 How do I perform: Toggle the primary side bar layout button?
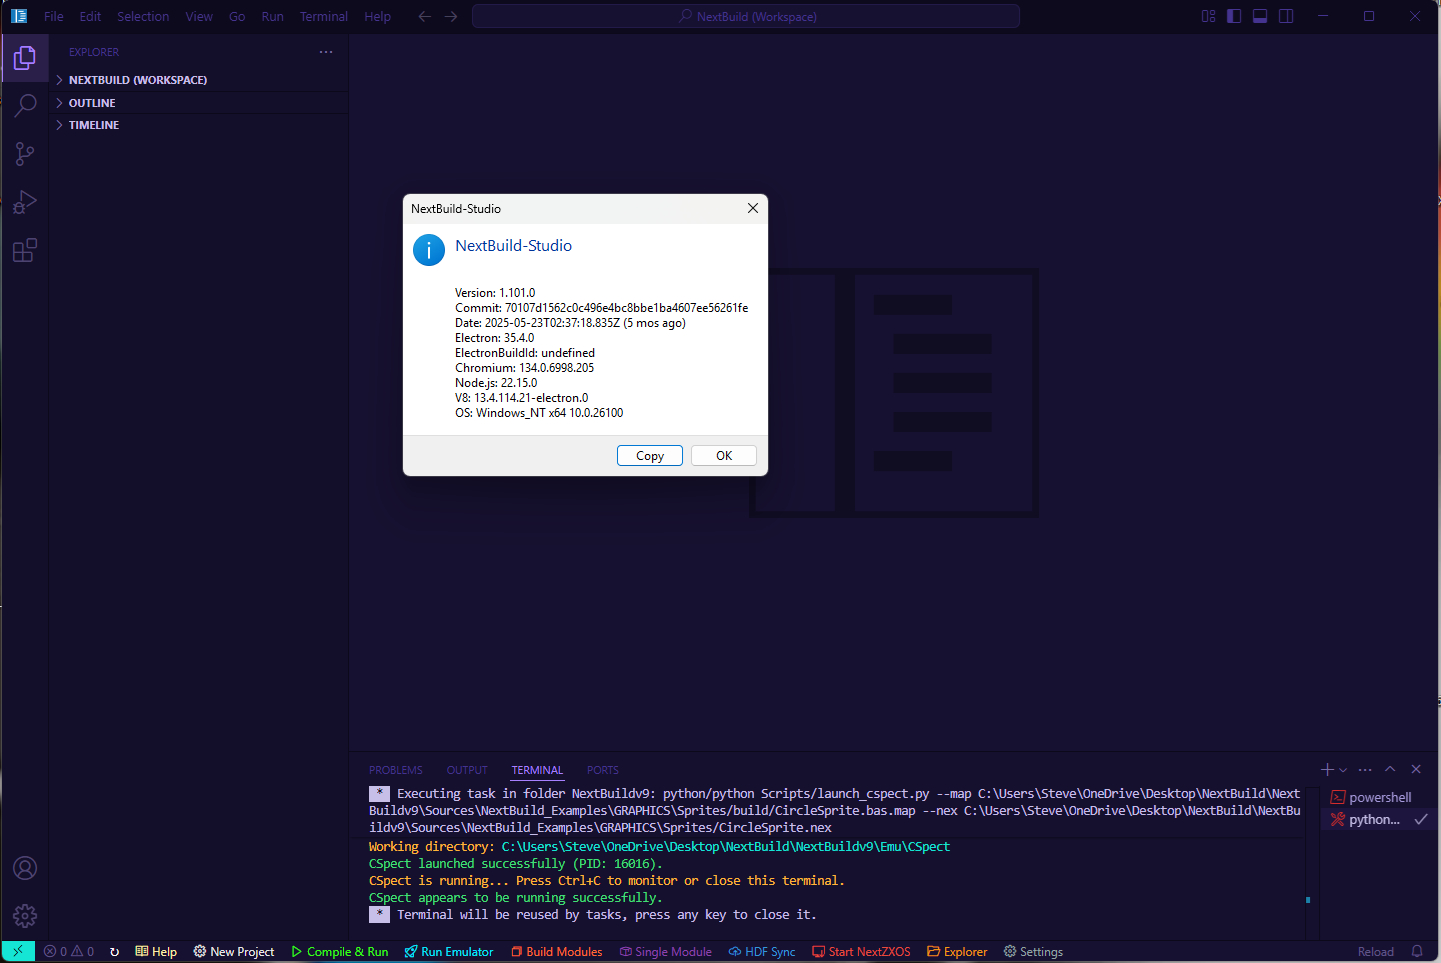click(1234, 16)
